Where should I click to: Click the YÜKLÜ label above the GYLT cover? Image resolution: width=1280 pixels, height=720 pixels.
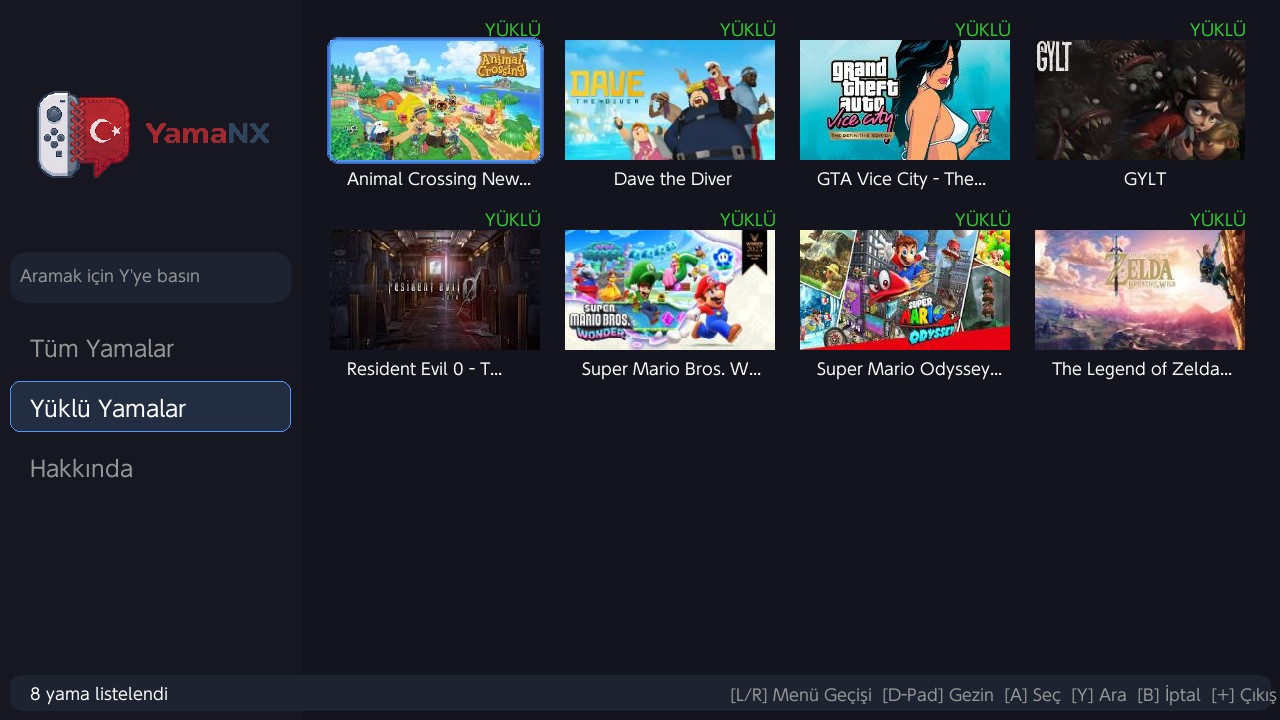click(1217, 29)
